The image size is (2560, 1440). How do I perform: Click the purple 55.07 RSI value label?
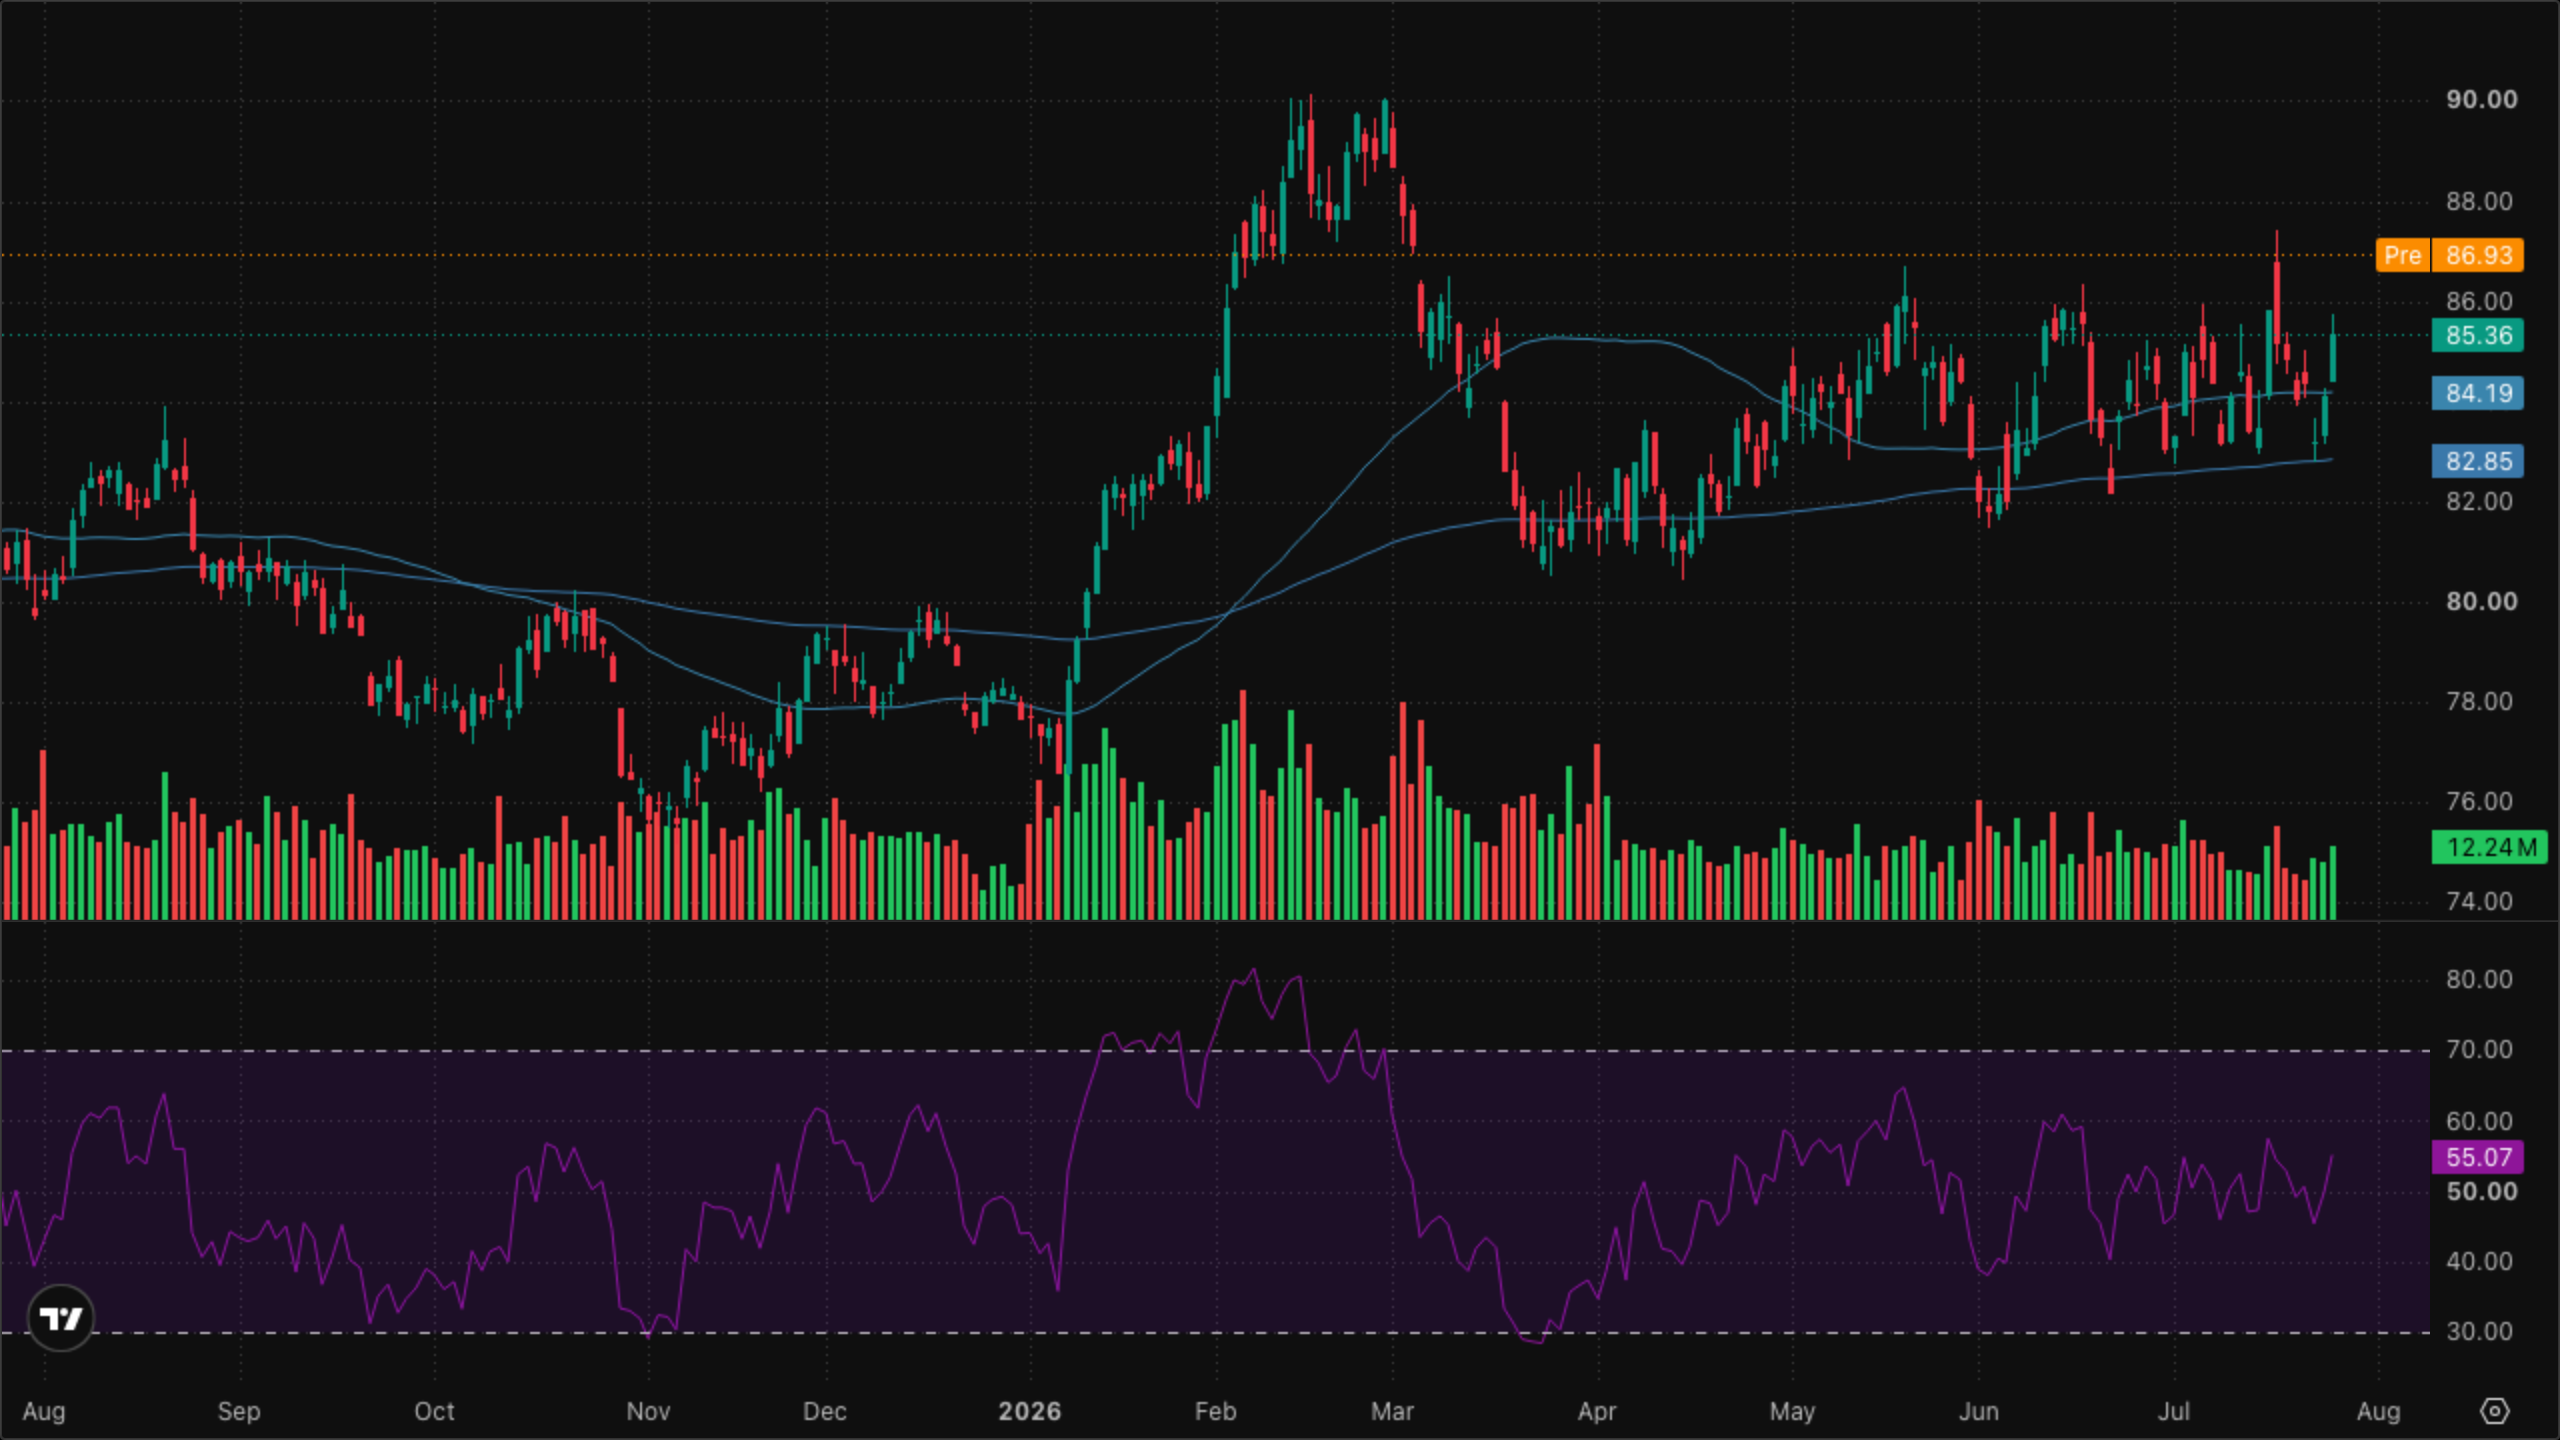(2478, 1157)
